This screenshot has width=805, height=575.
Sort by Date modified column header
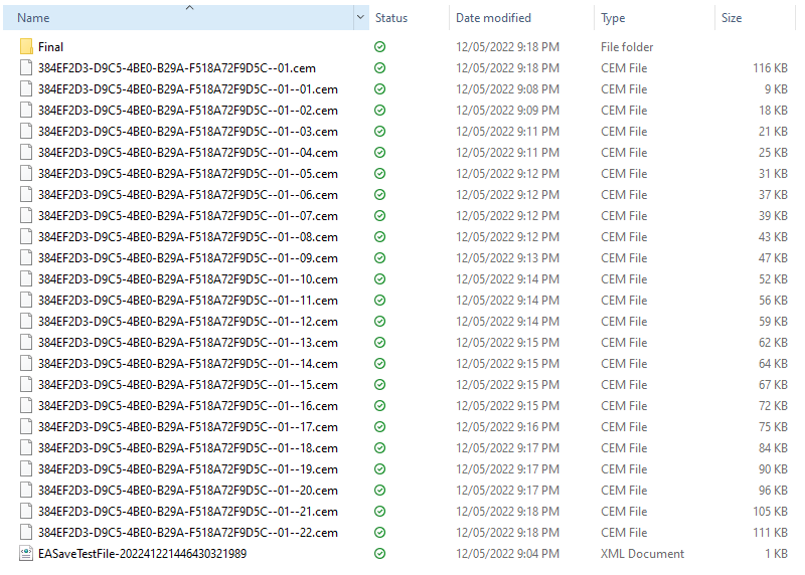[493, 18]
